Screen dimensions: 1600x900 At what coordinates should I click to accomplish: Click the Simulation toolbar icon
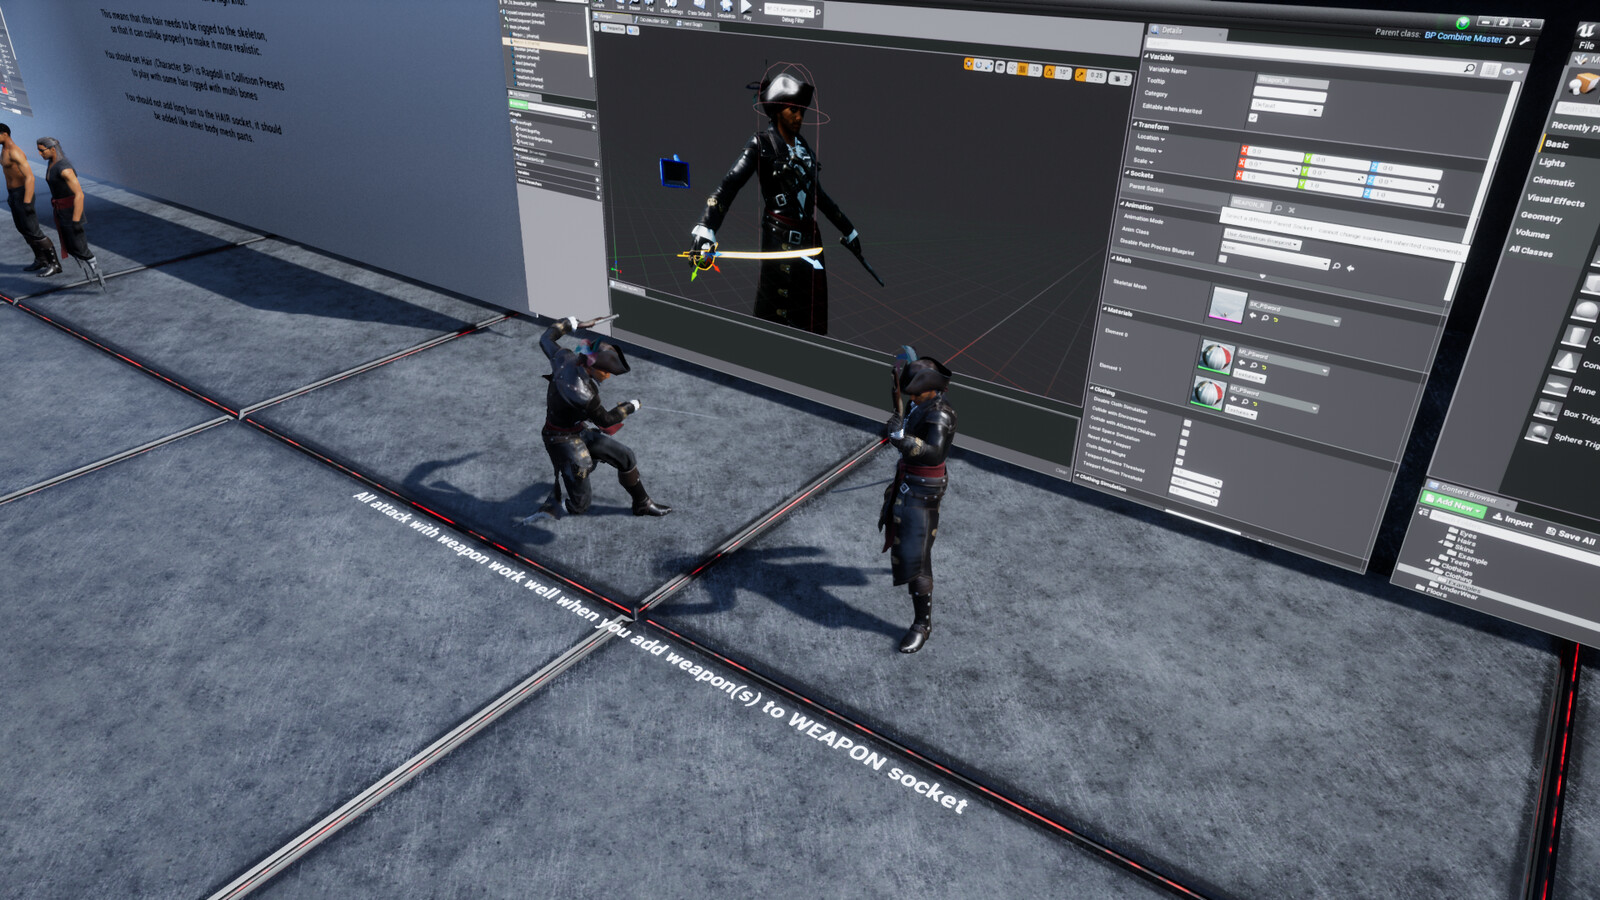[x=726, y=8]
